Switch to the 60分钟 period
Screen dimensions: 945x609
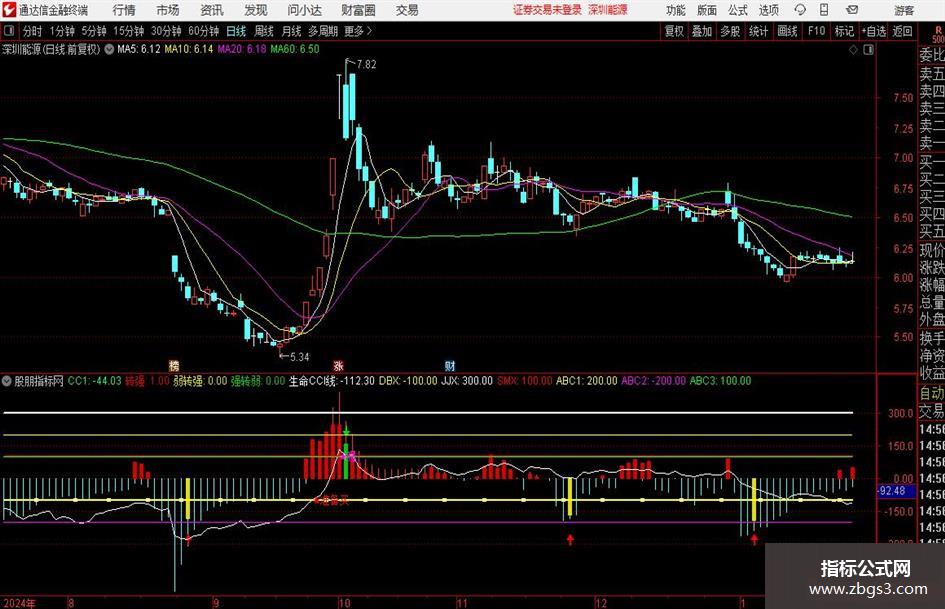[204, 31]
